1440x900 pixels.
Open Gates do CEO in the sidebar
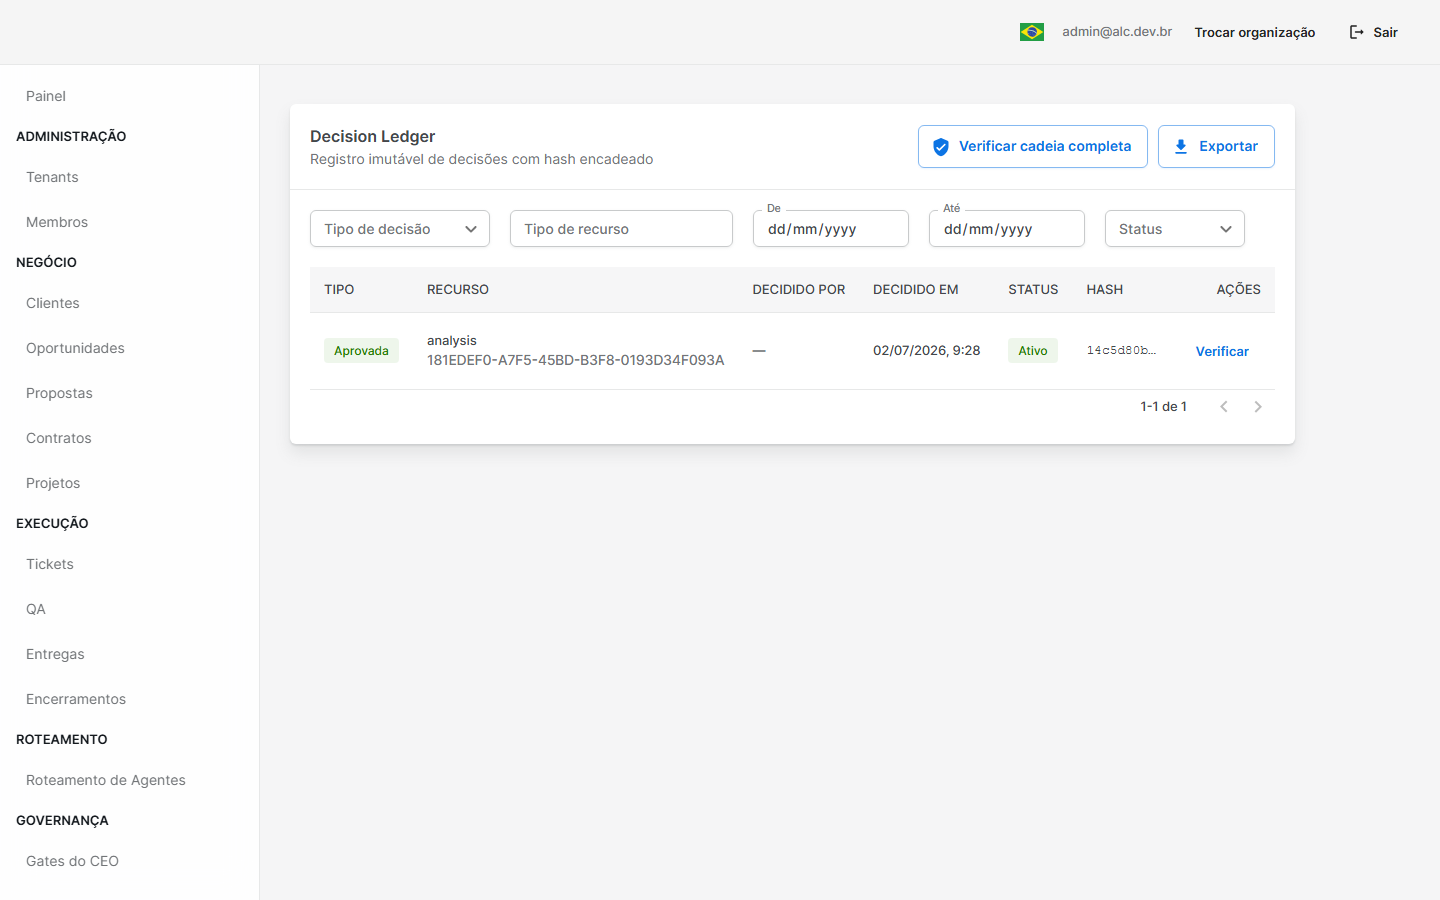click(x=72, y=861)
